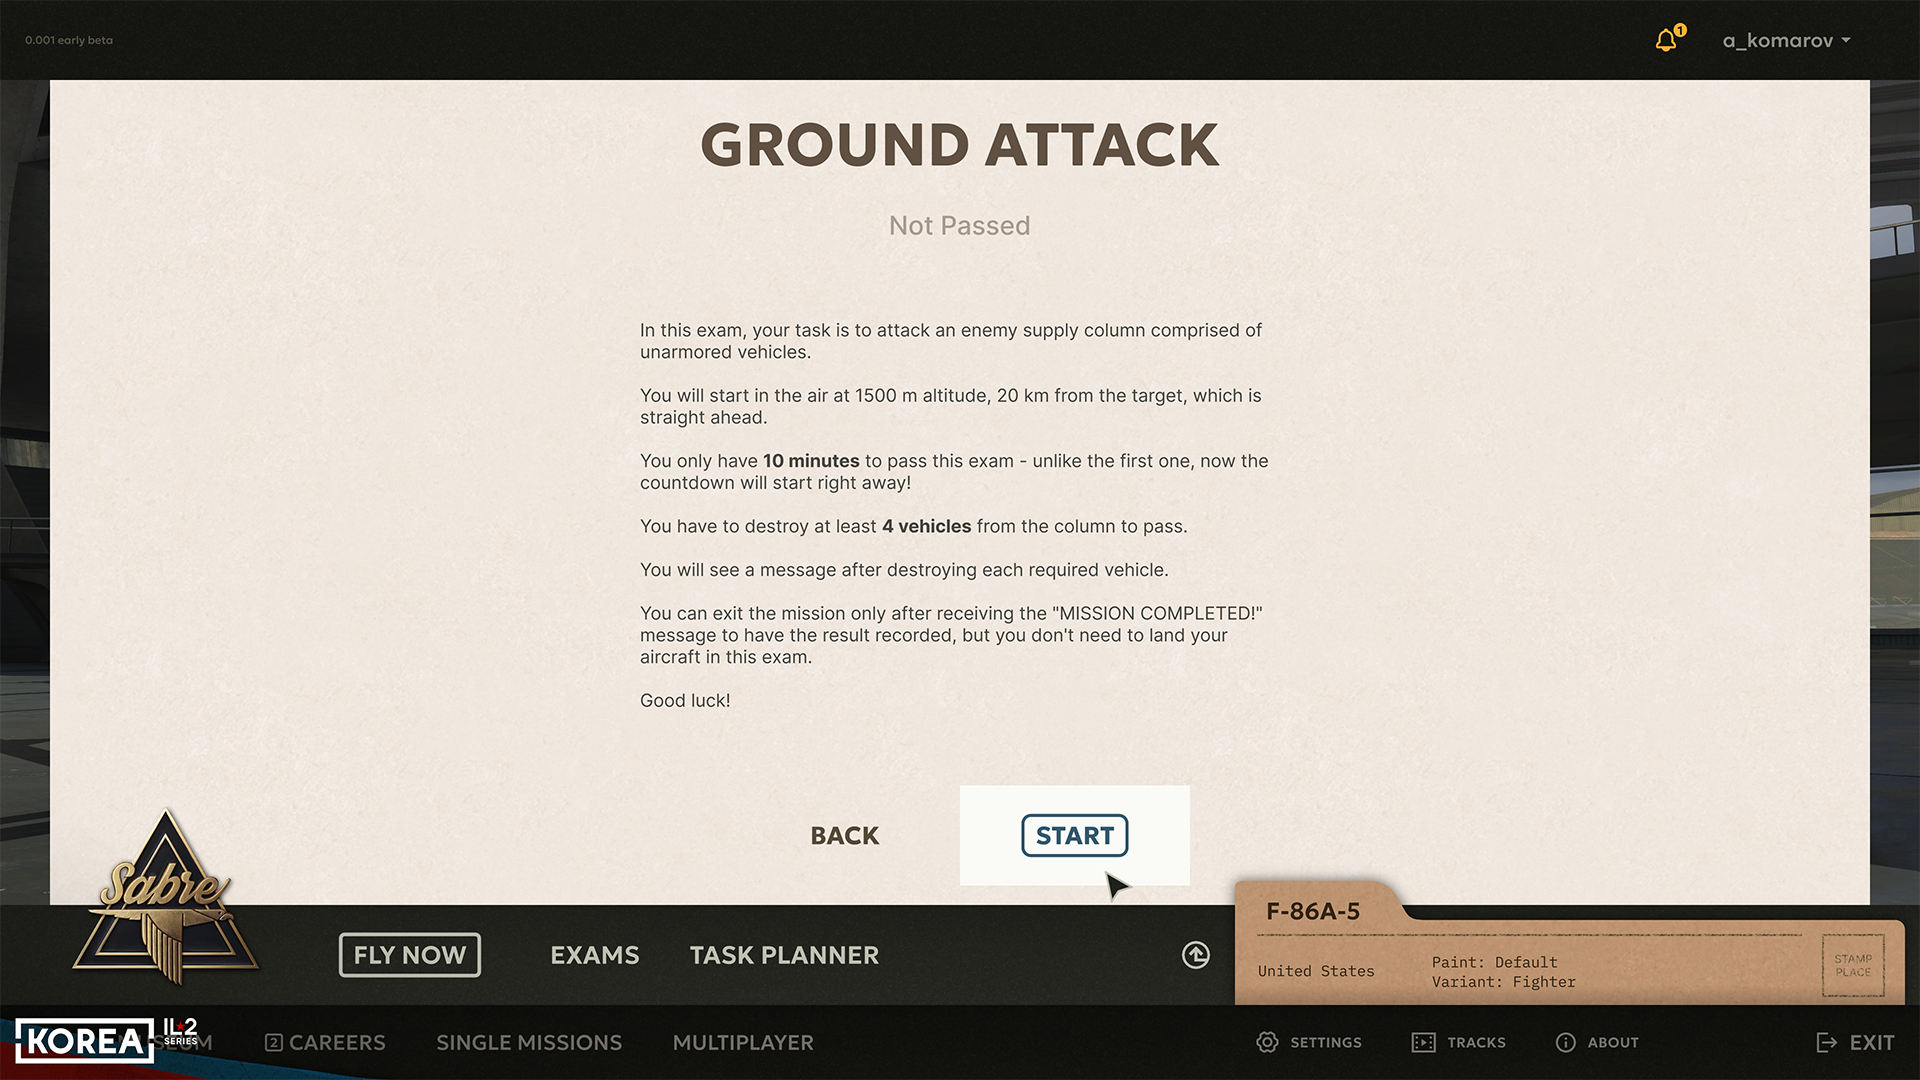Open the notifications bell icon
Screen dimensions: 1920x1080
point(1668,39)
